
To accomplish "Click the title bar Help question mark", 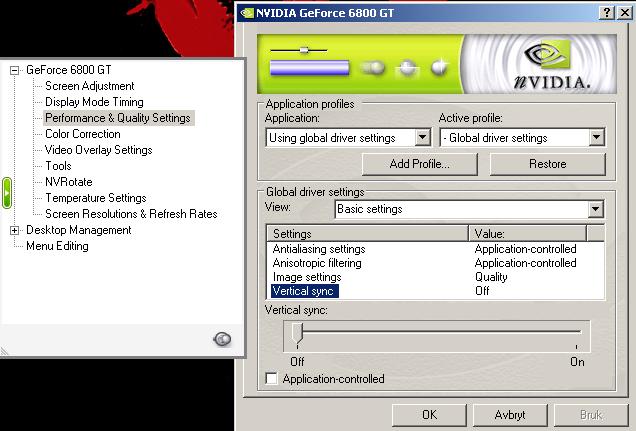I will coord(606,13).
